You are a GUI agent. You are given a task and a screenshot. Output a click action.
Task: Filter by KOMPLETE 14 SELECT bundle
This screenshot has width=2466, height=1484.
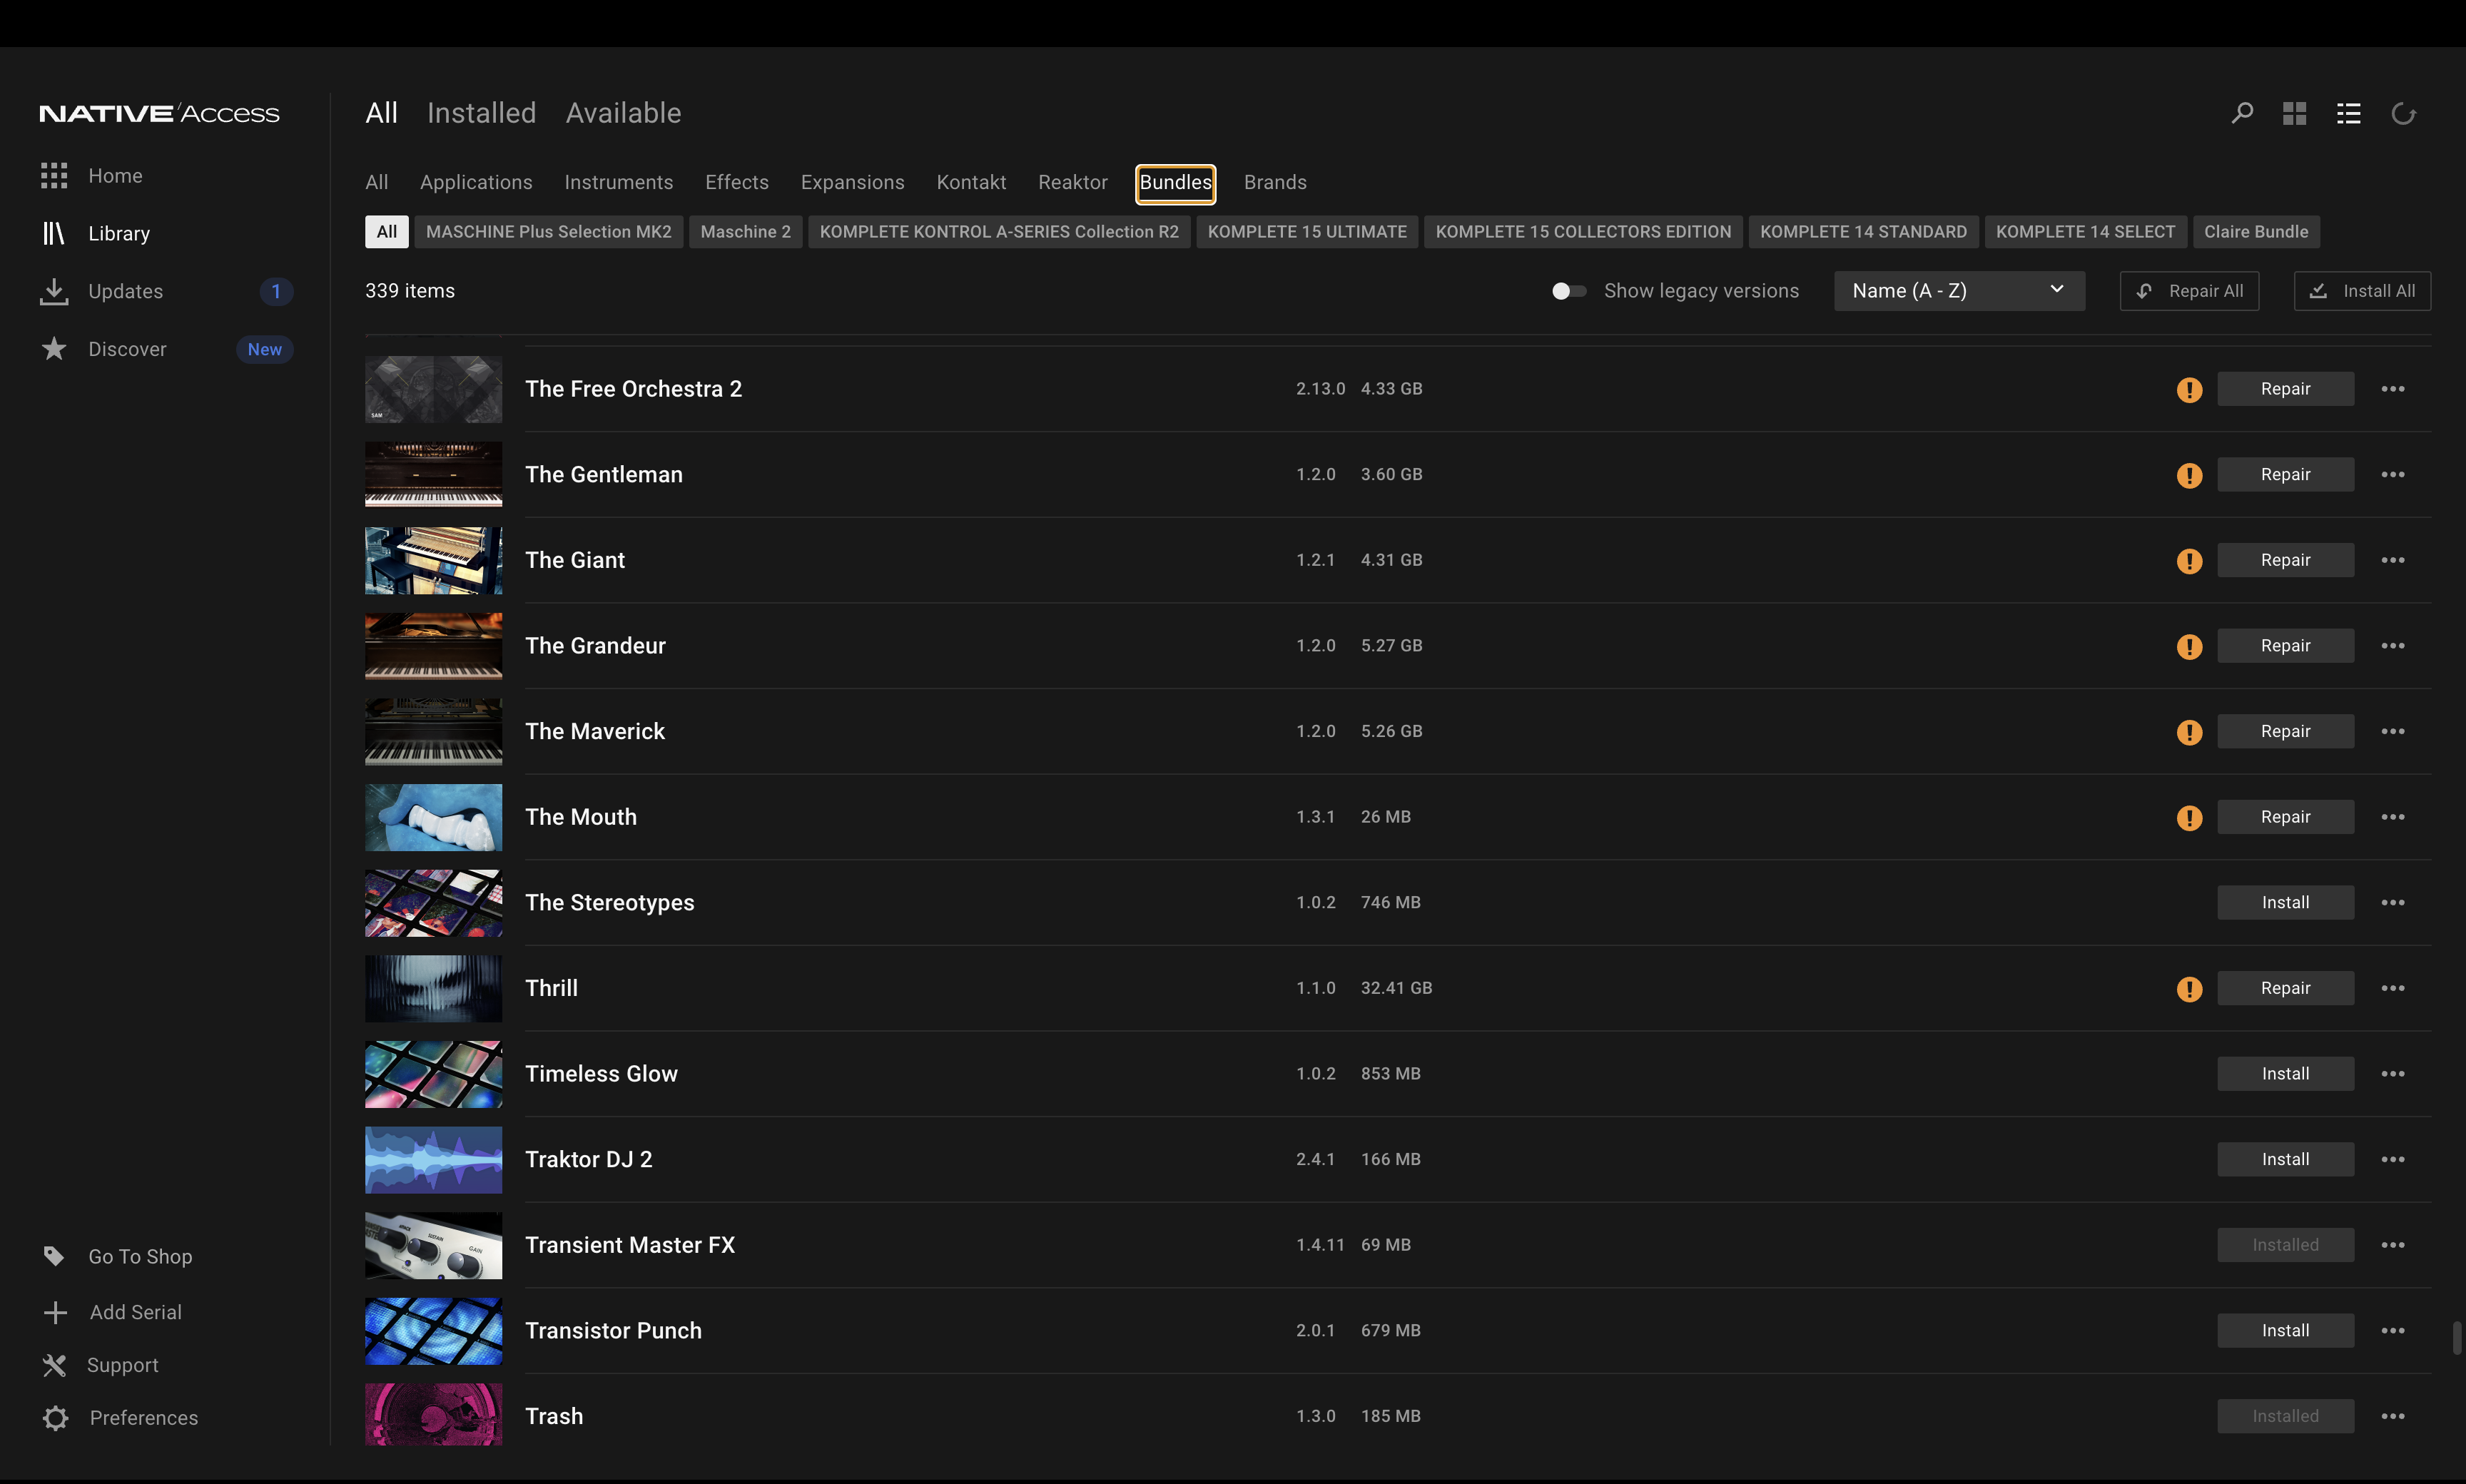point(2086,232)
